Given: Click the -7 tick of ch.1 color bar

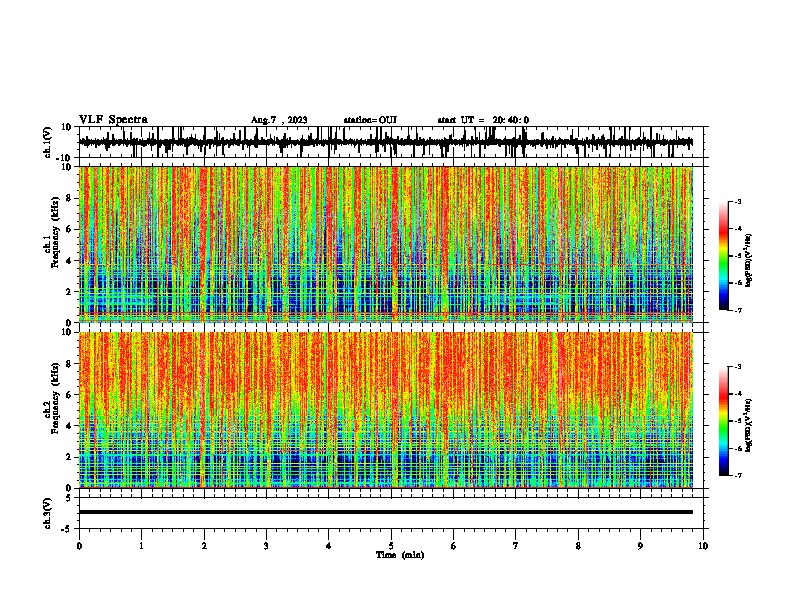Looking at the screenshot, I should tap(738, 310).
